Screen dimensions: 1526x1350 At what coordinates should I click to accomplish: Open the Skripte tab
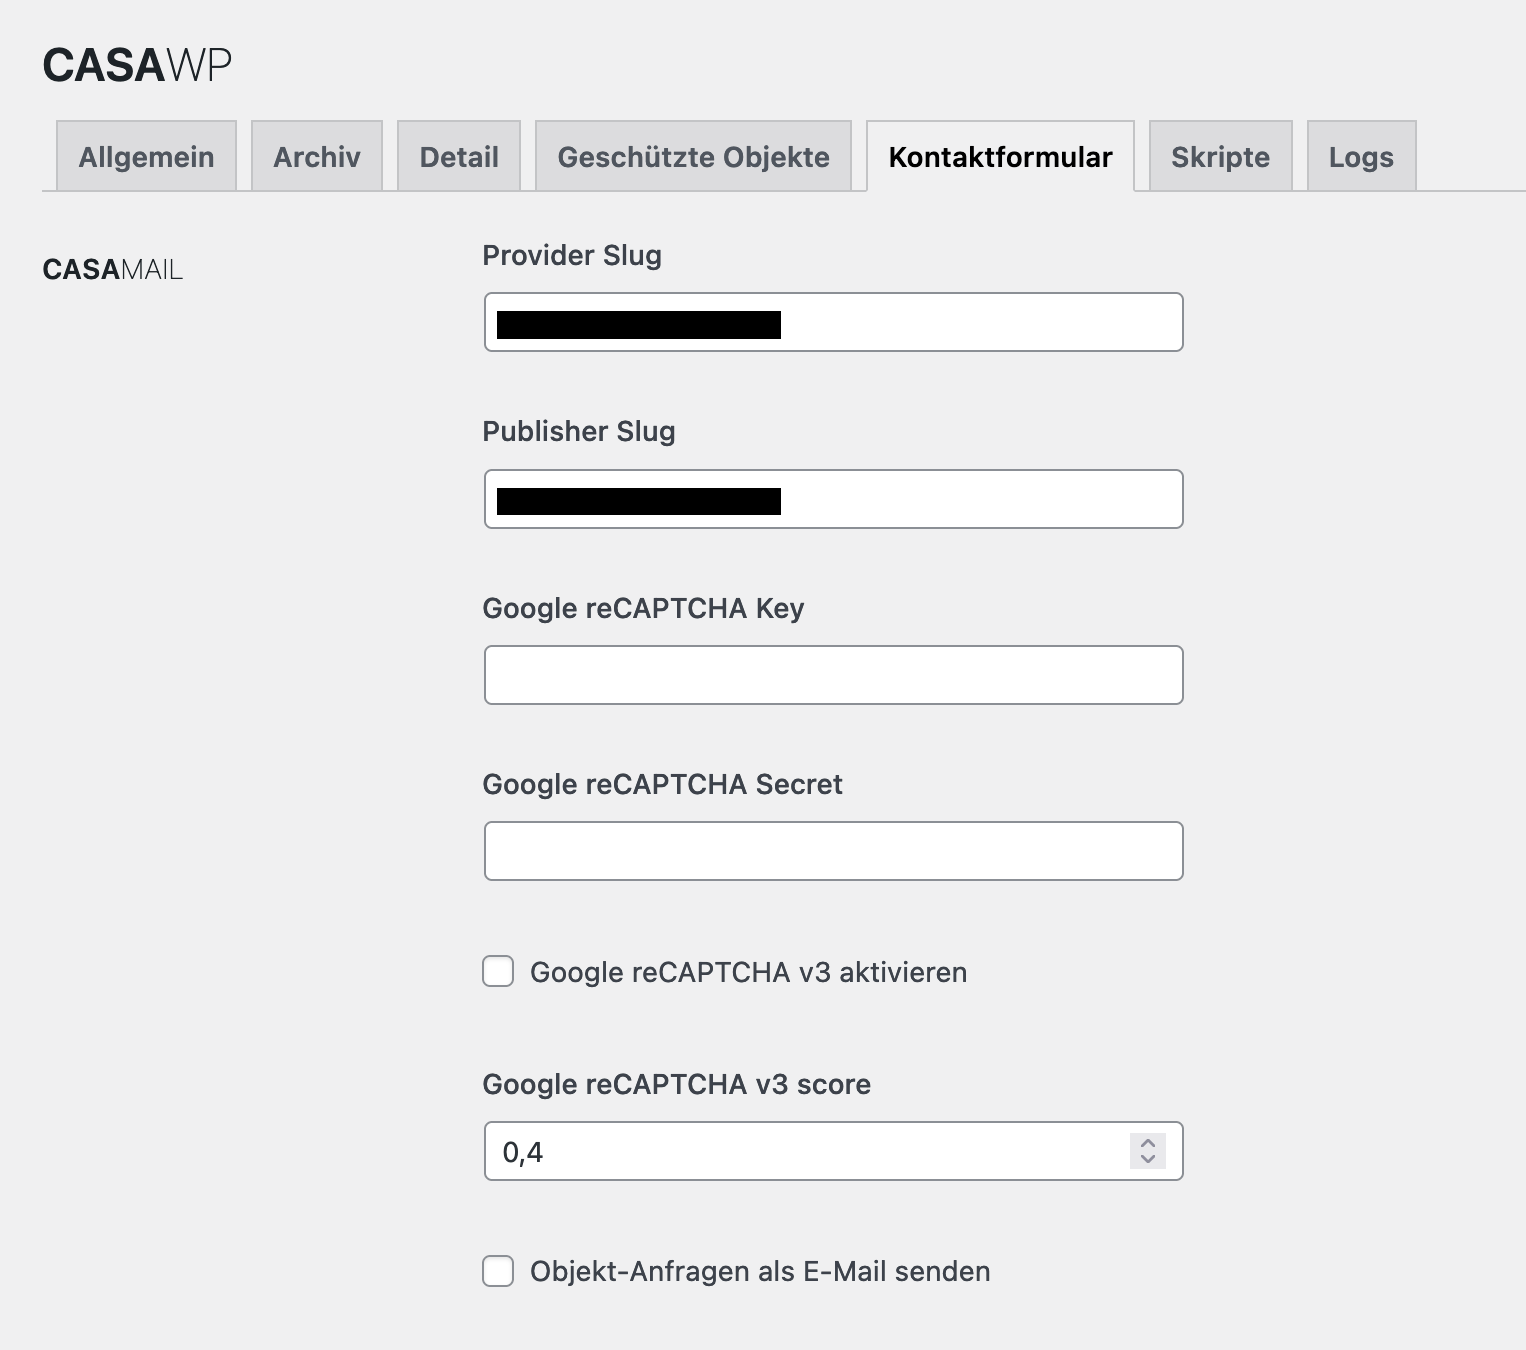click(1220, 156)
